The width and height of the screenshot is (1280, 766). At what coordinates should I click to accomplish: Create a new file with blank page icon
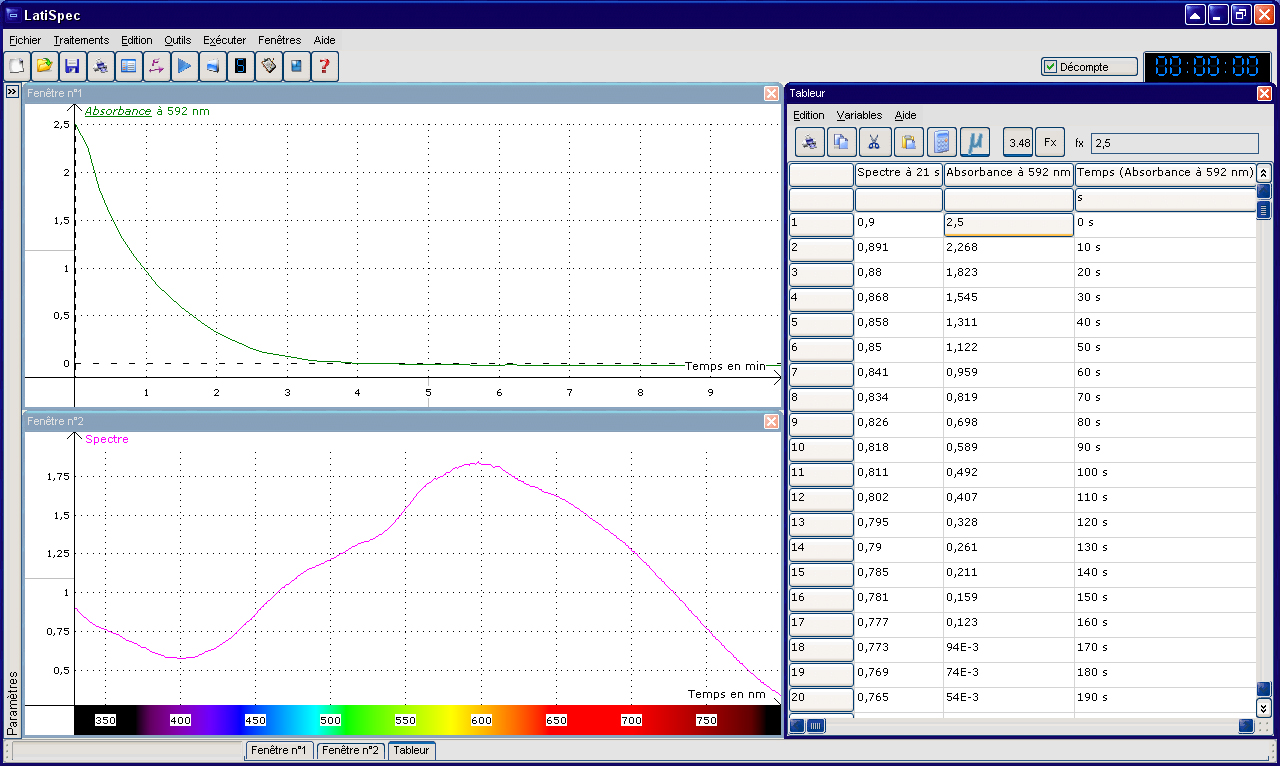coord(17,66)
